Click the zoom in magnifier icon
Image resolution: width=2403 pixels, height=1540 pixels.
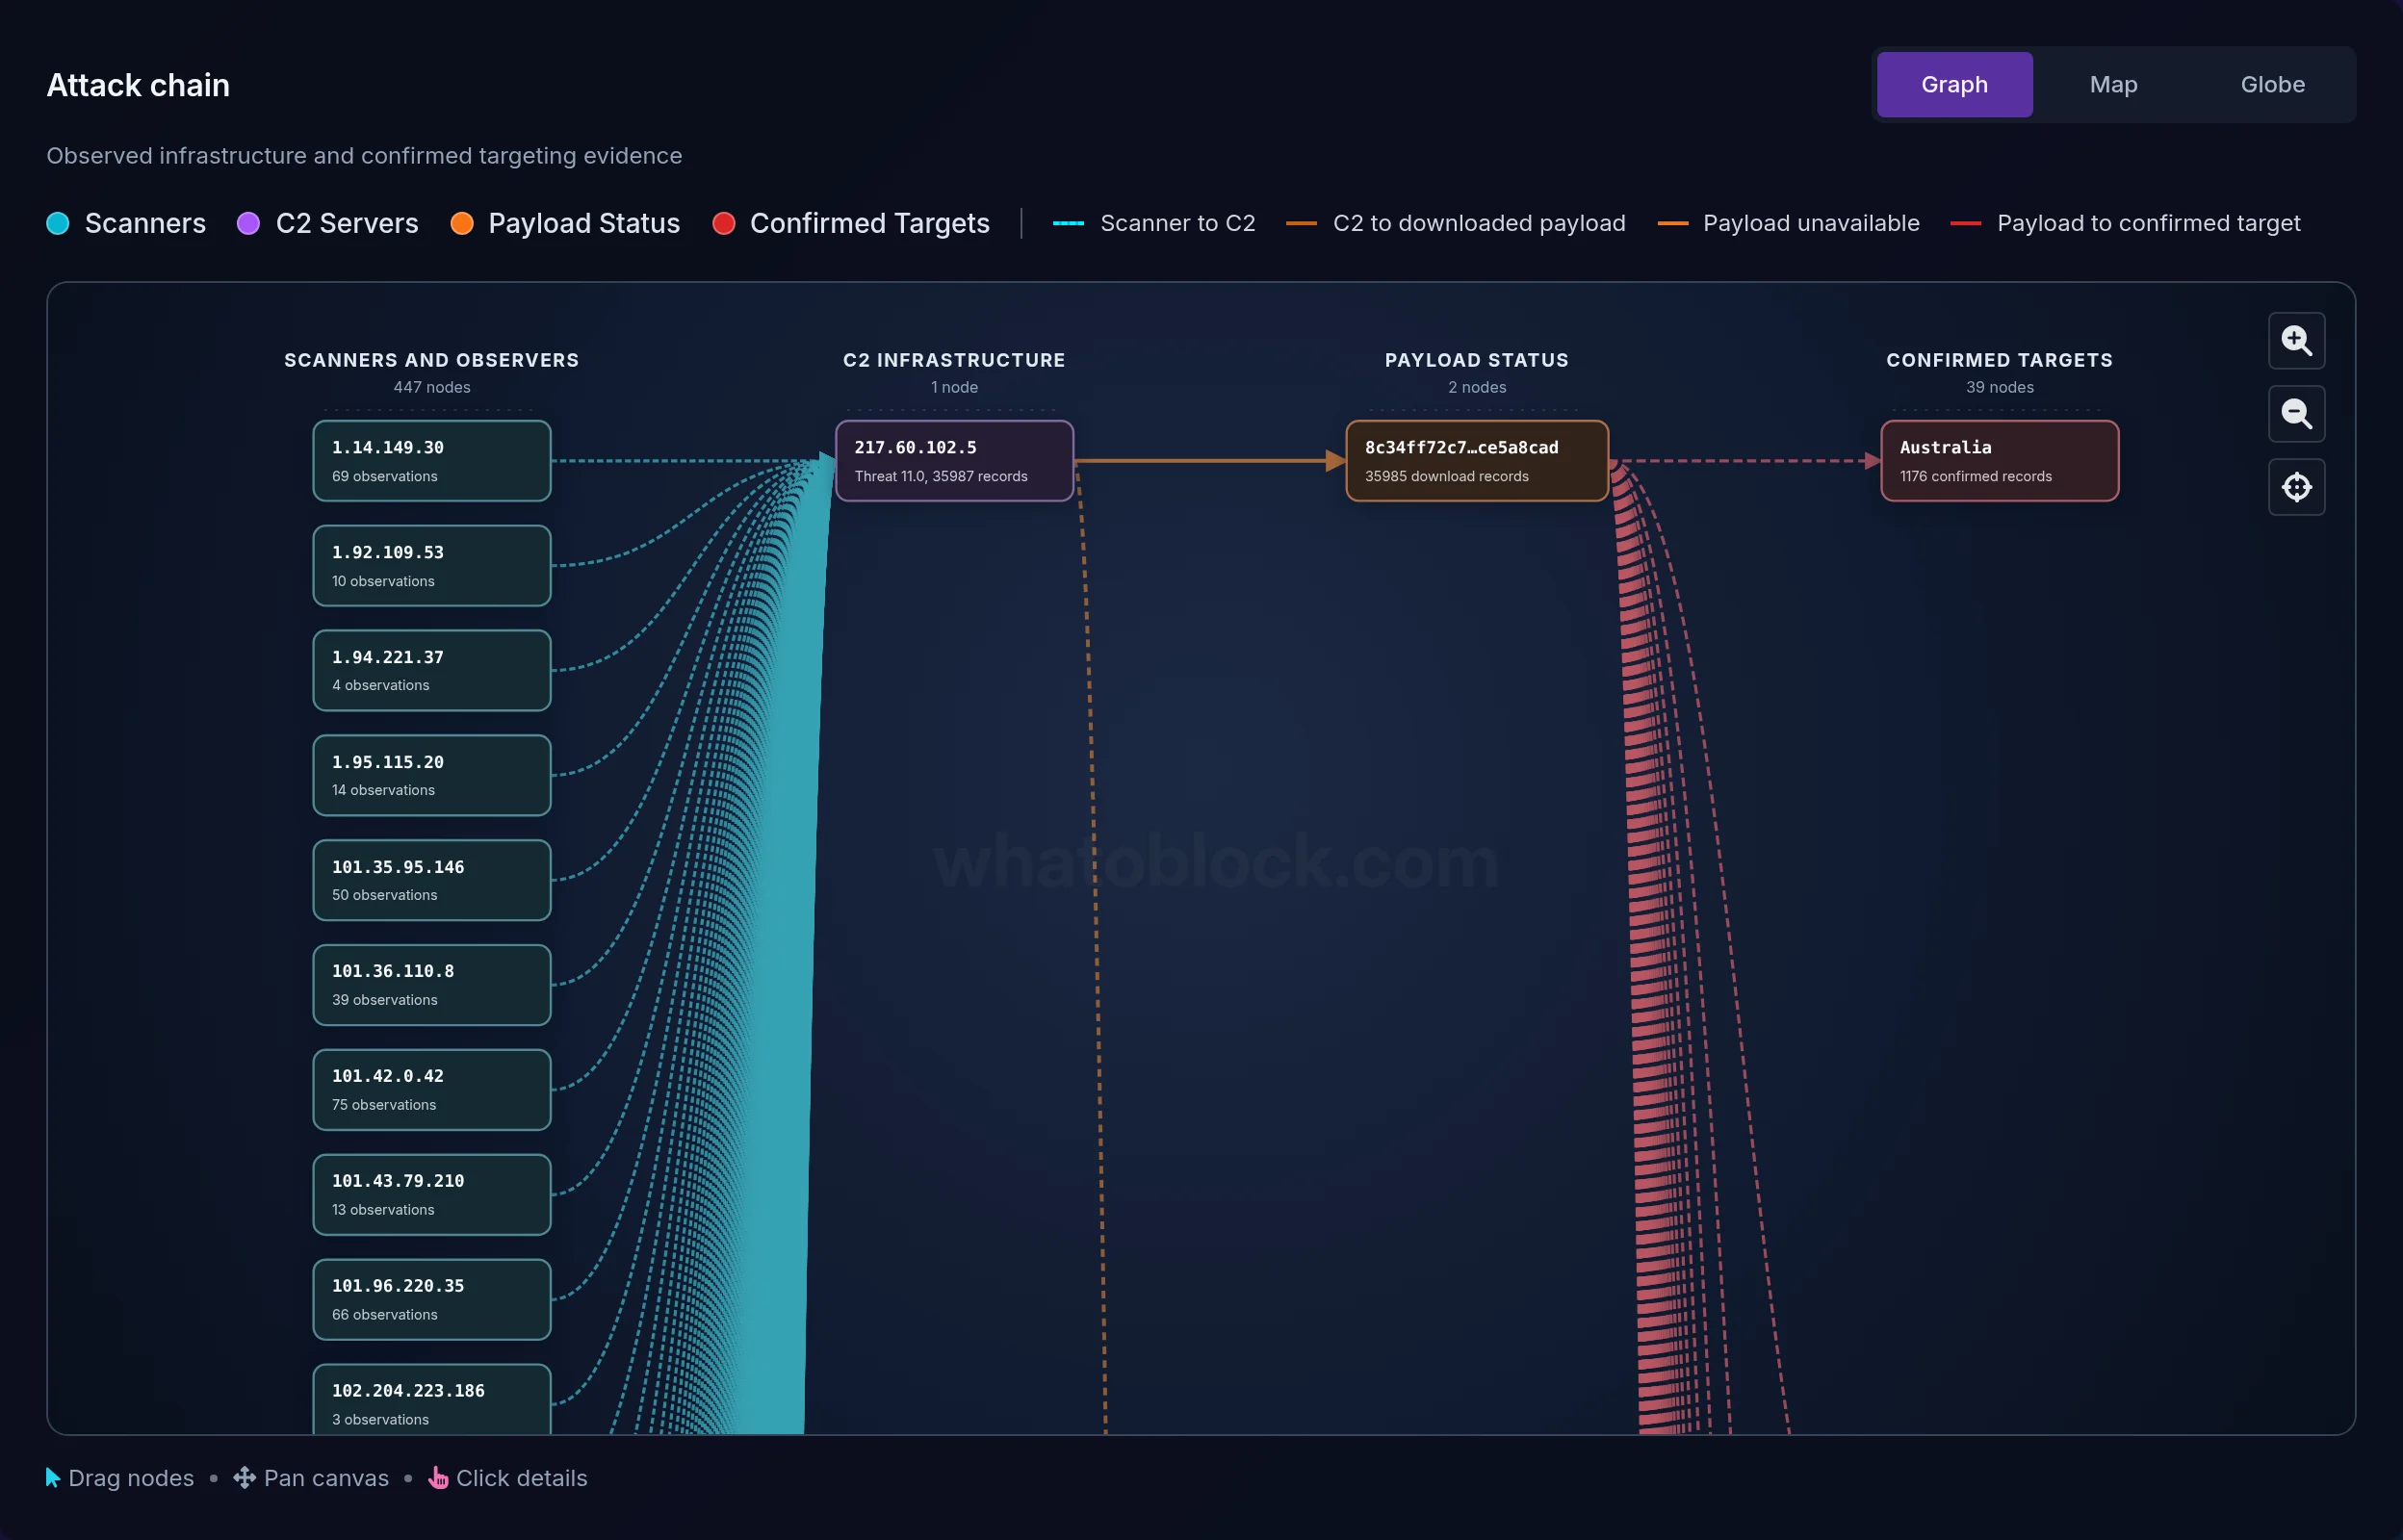pos(2296,341)
